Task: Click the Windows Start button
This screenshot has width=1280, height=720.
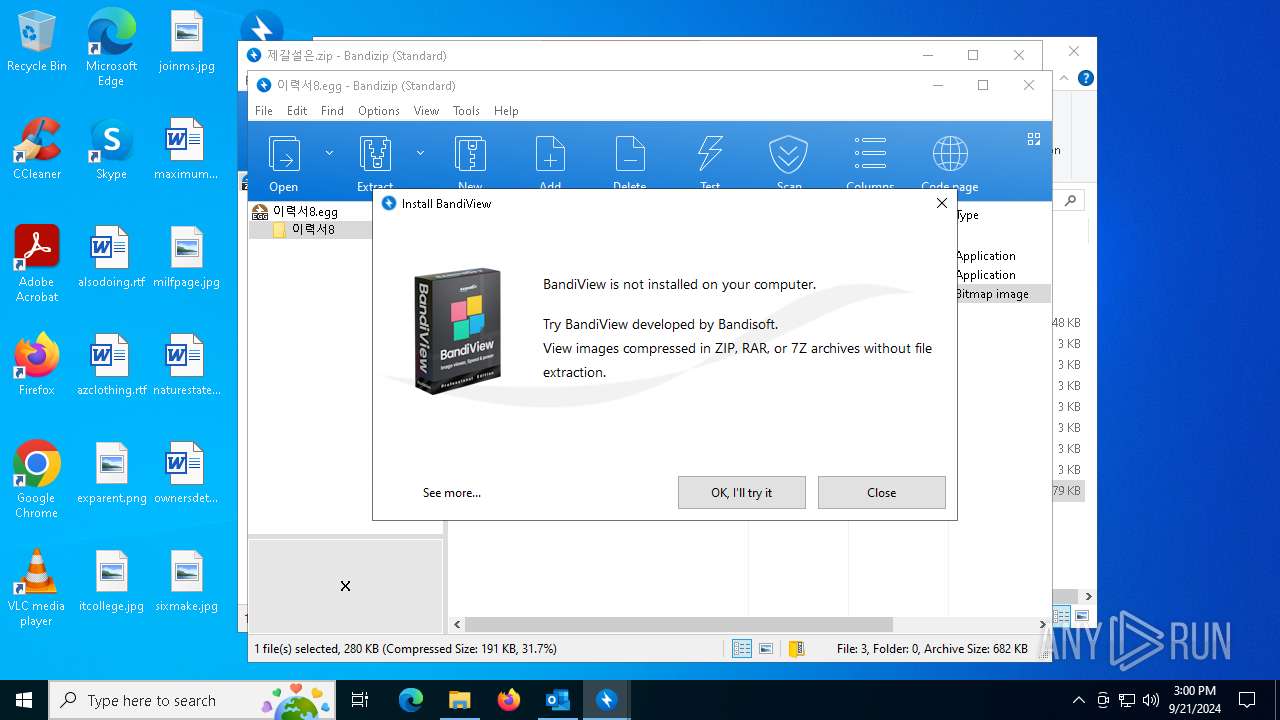Action: 24,700
